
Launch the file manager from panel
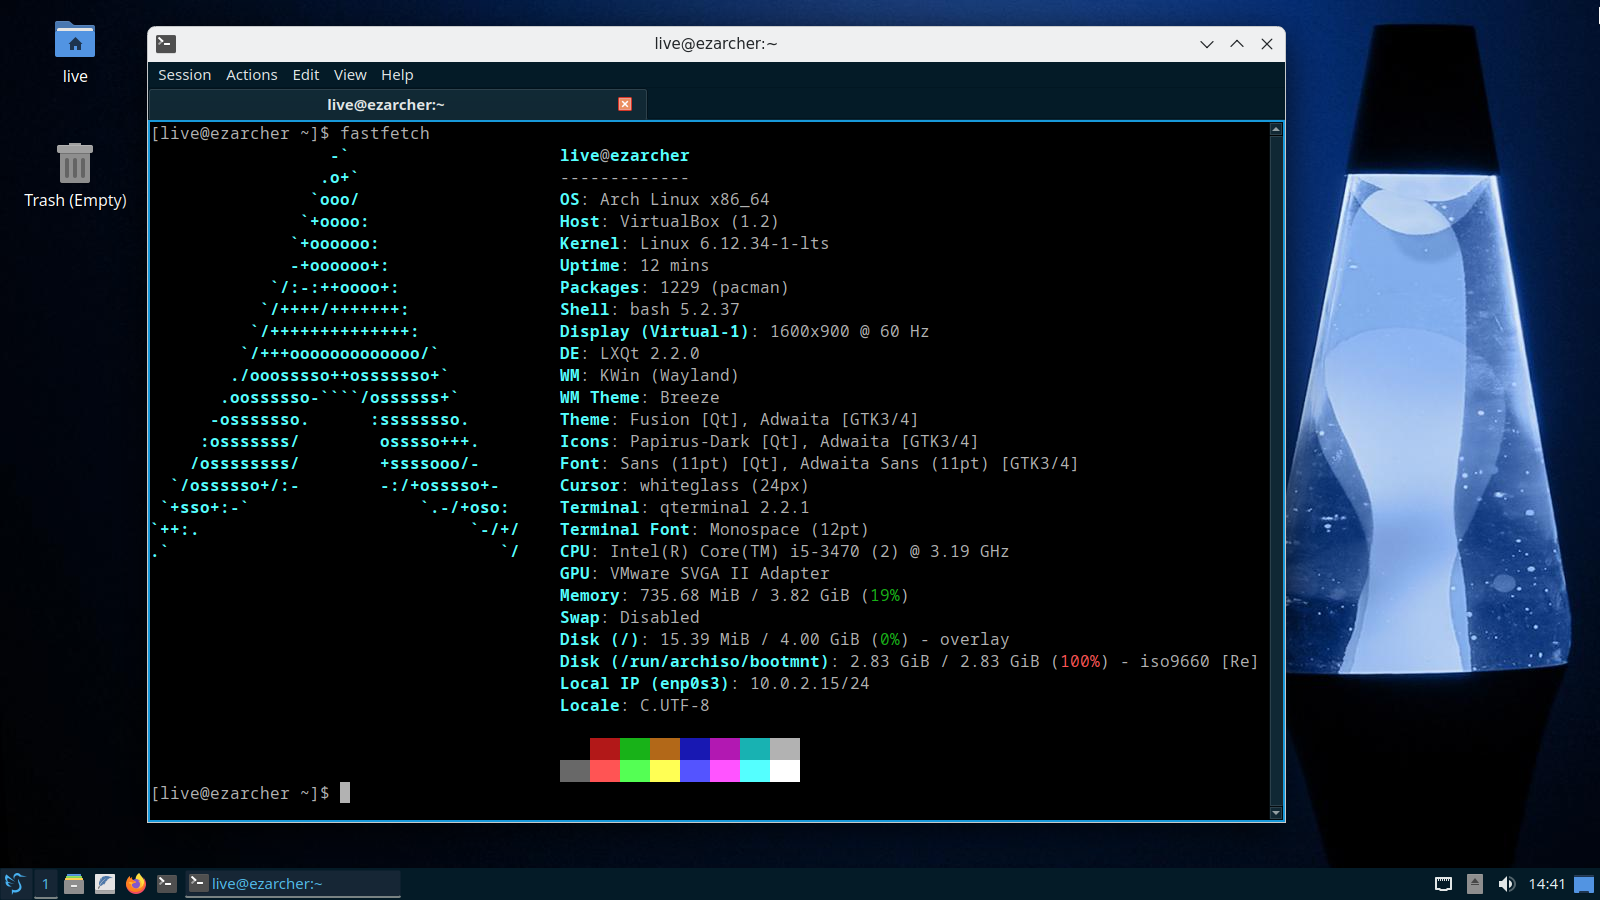pos(74,883)
